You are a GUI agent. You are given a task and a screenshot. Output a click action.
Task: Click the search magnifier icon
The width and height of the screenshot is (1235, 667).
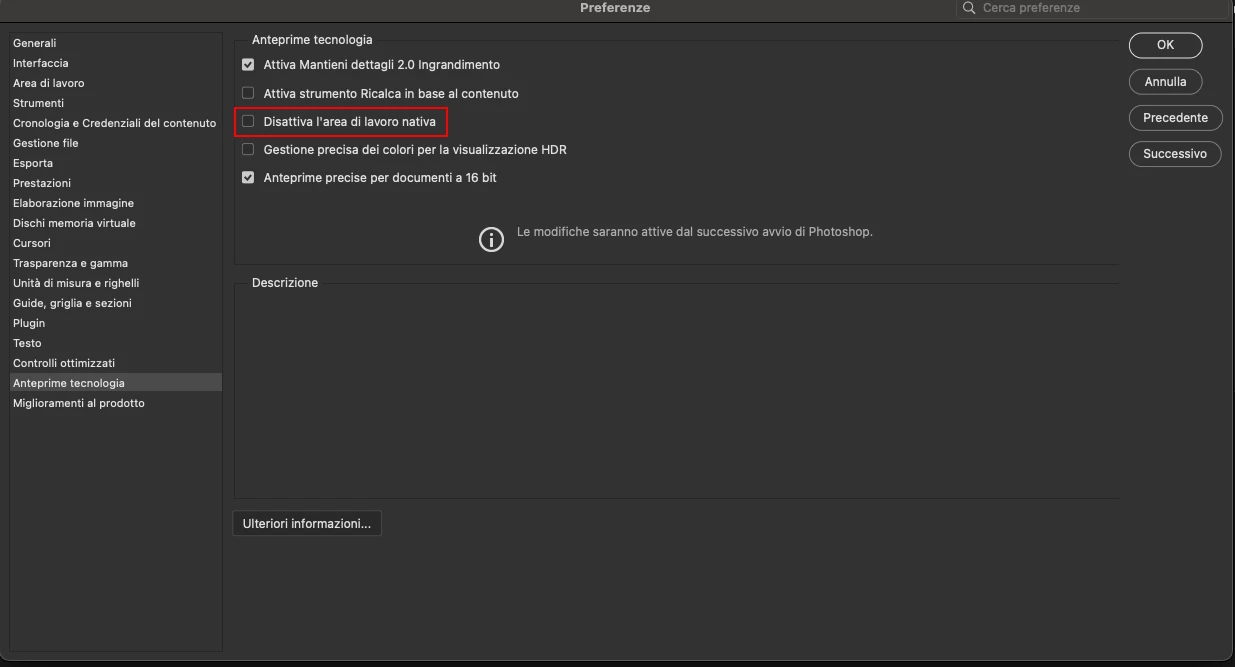click(x=969, y=8)
